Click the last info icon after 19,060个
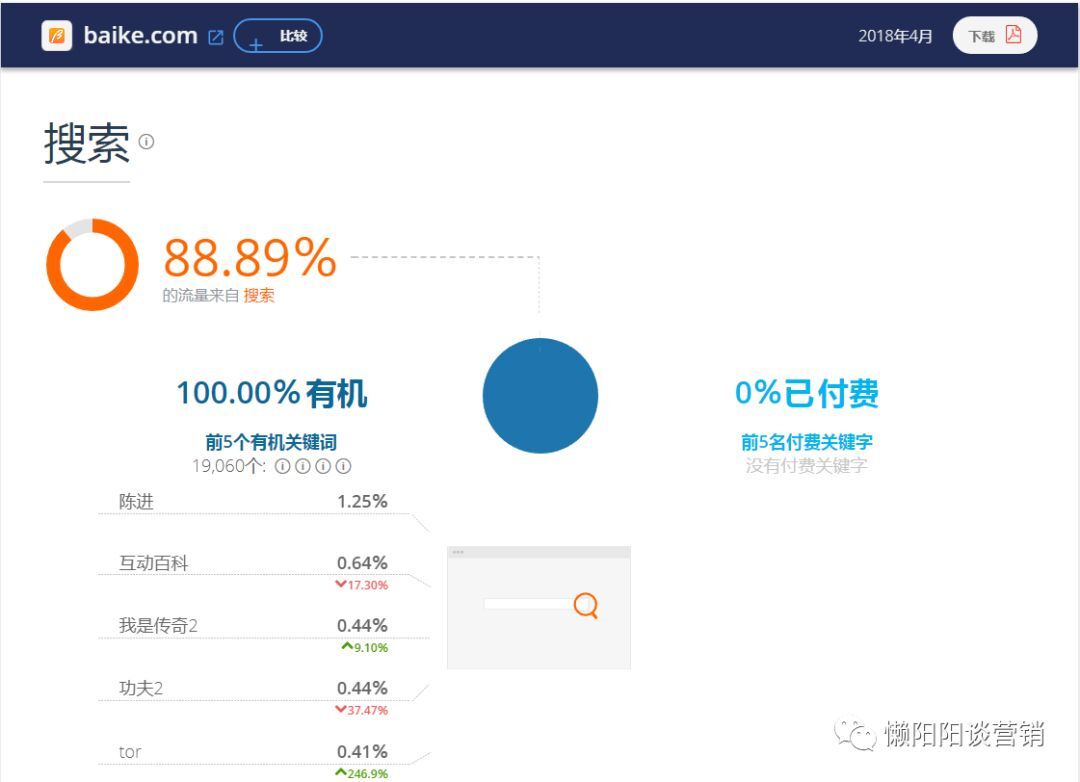The height and width of the screenshot is (782, 1080). (x=343, y=466)
